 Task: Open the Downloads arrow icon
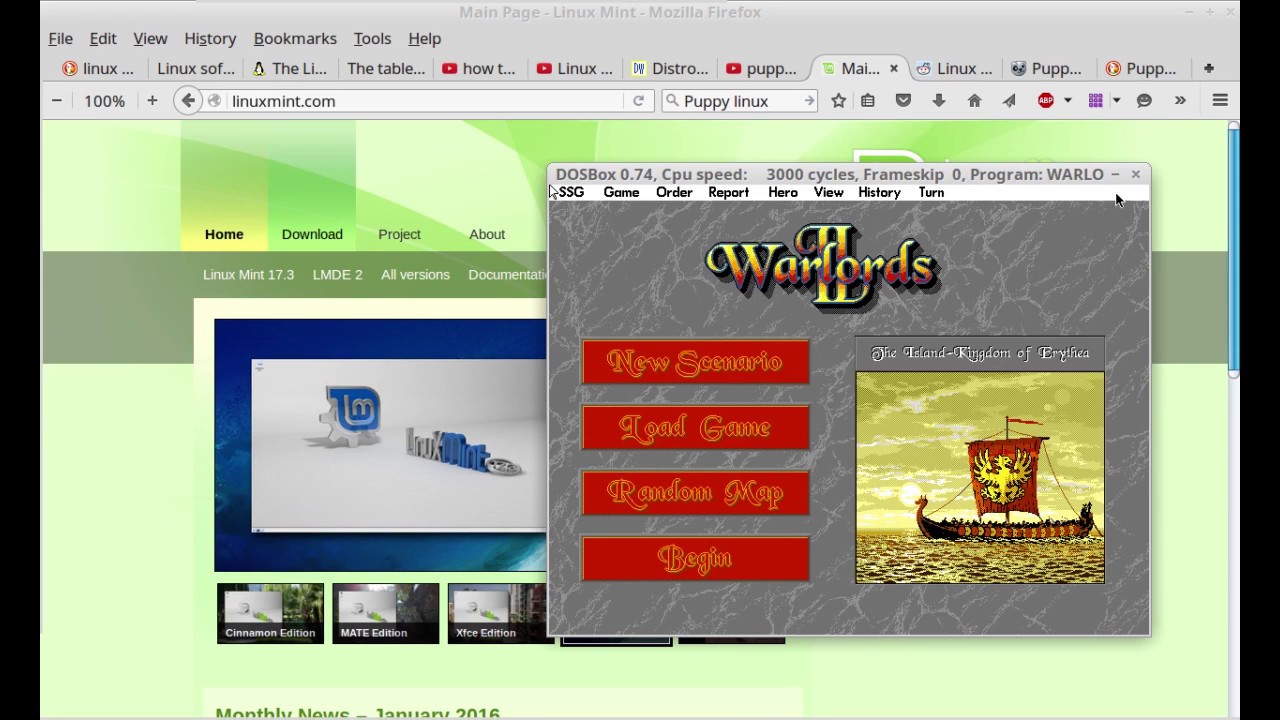point(938,100)
